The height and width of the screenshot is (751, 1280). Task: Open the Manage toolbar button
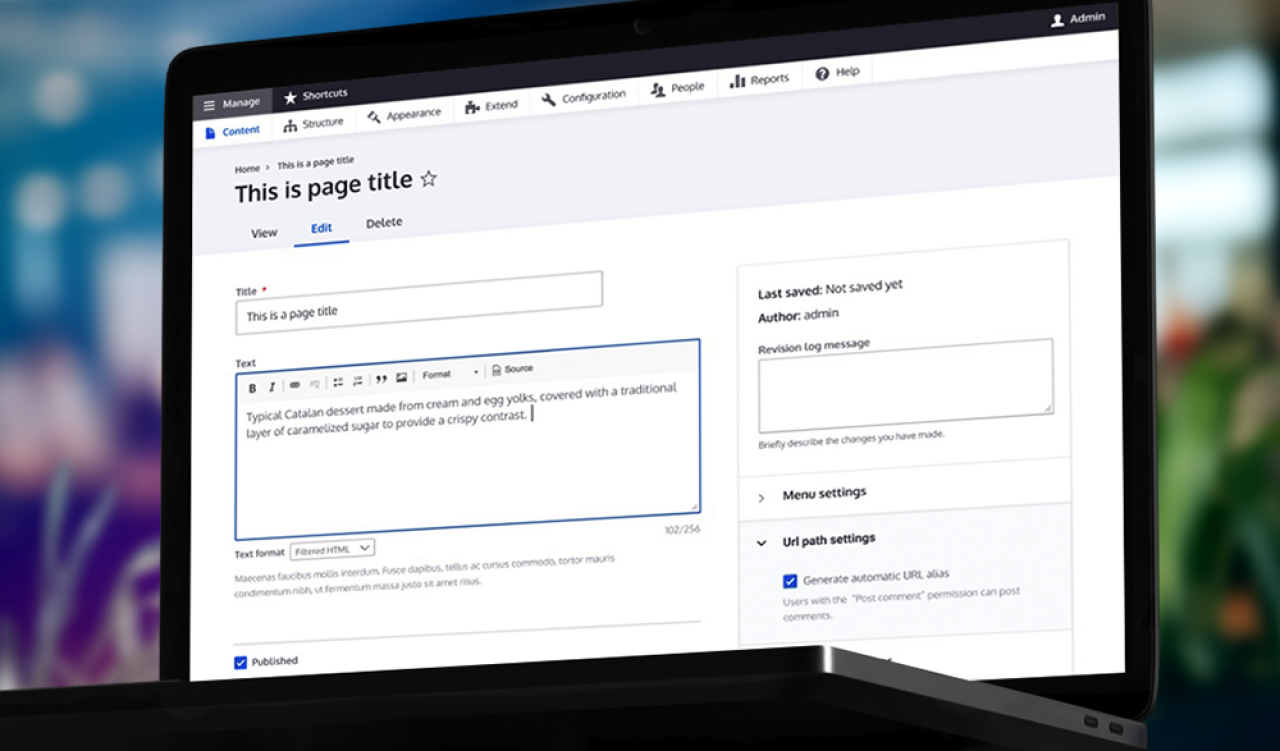[x=232, y=104]
